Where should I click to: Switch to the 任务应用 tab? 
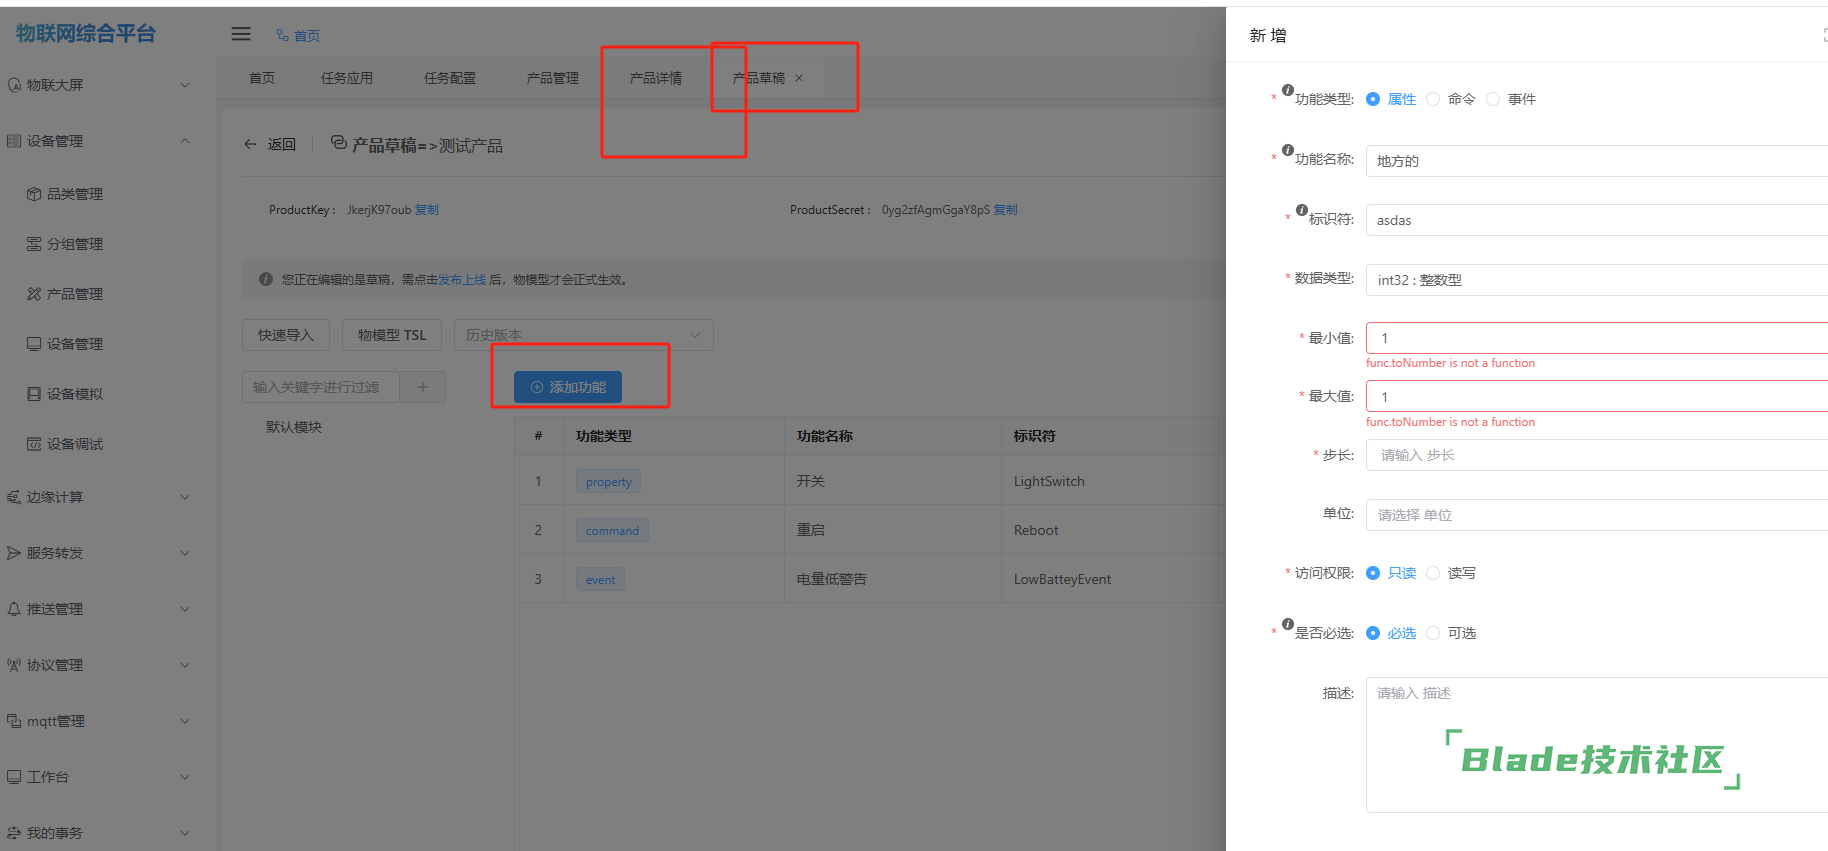point(347,78)
